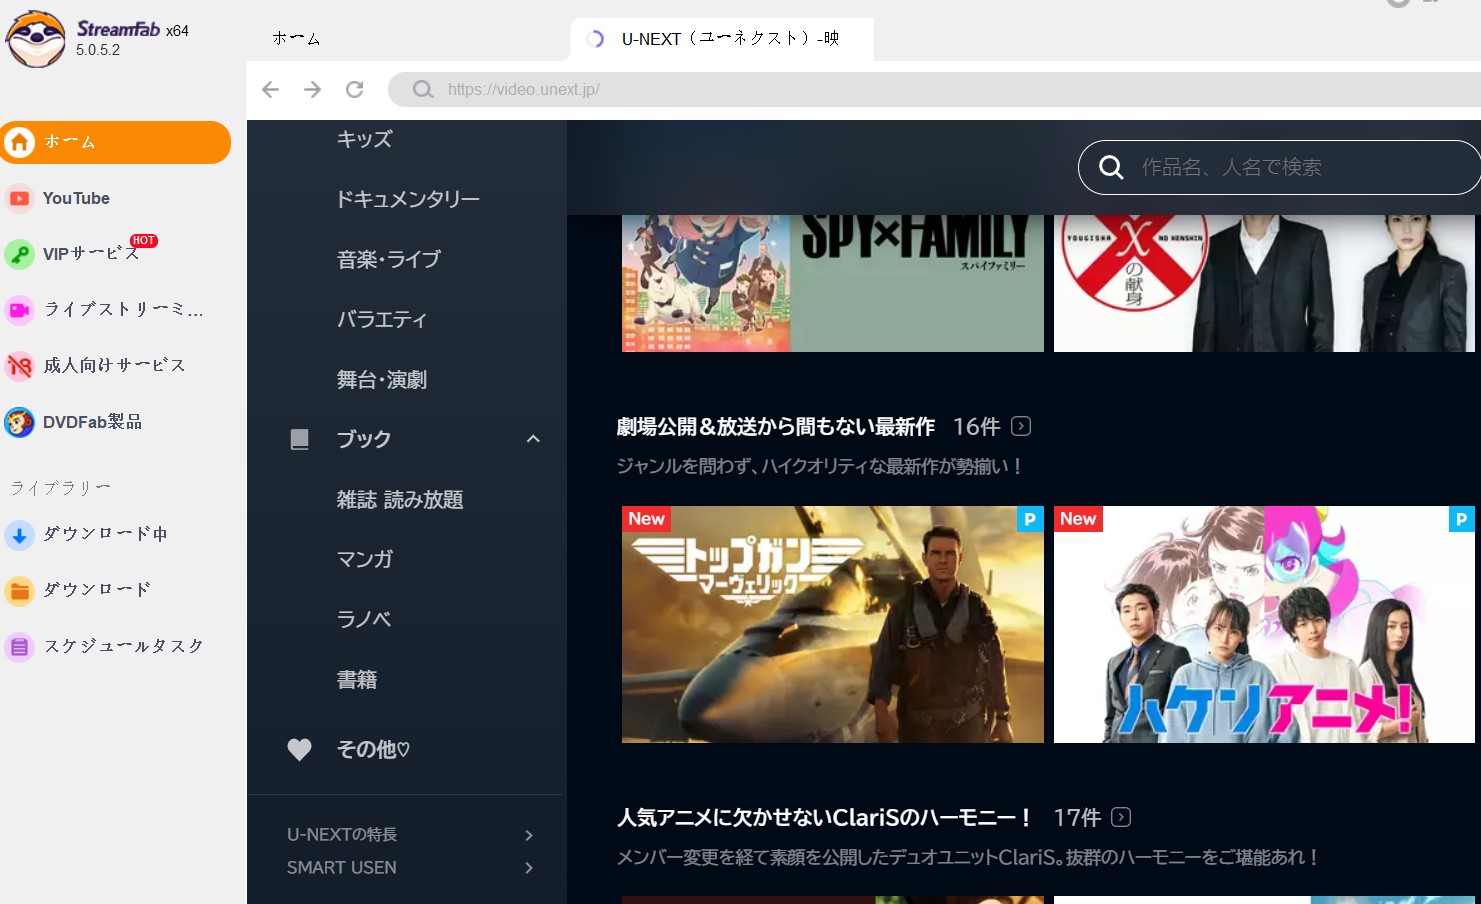
Task: Click the arrow icon next to 16件
Action: point(1021,426)
